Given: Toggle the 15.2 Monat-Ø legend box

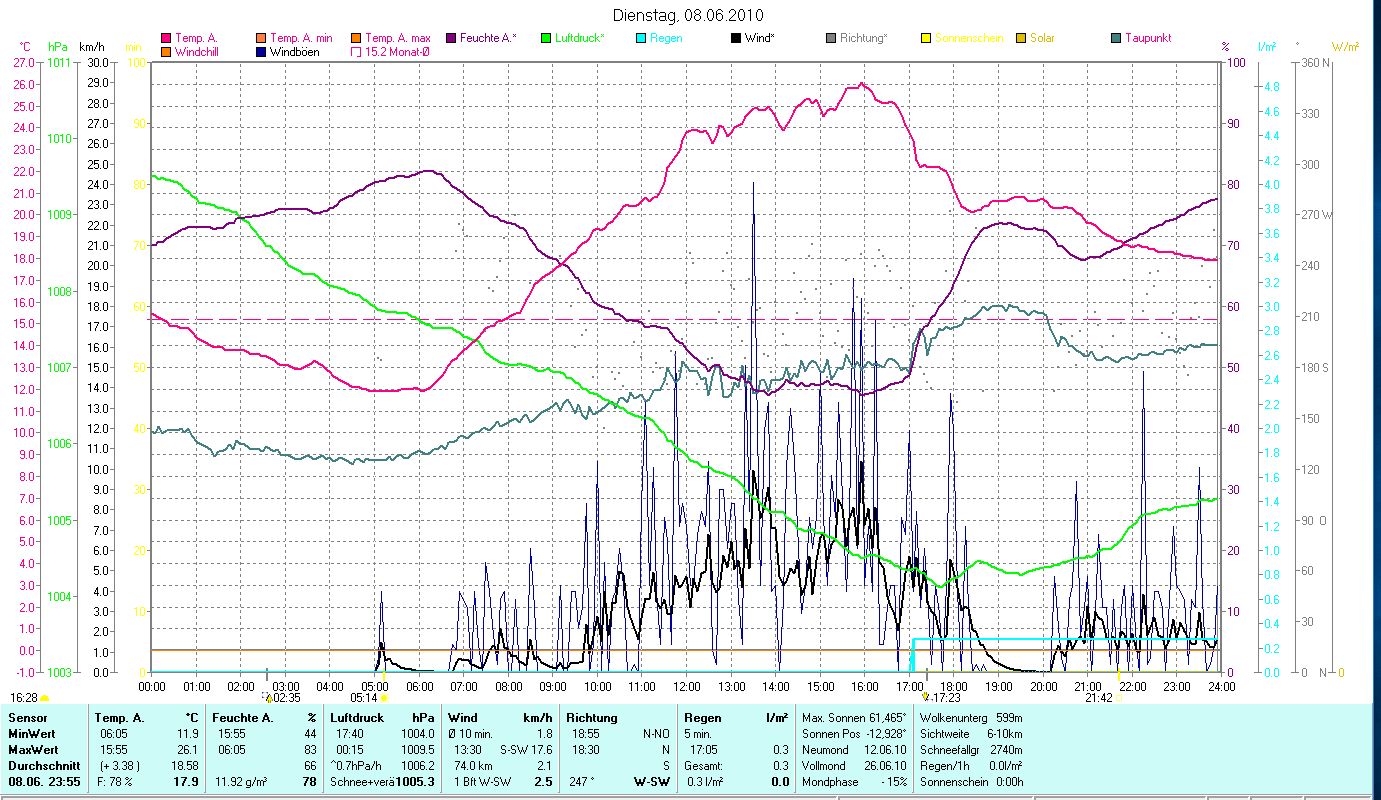Looking at the screenshot, I should pyautogui.click(x=356, y=51).
